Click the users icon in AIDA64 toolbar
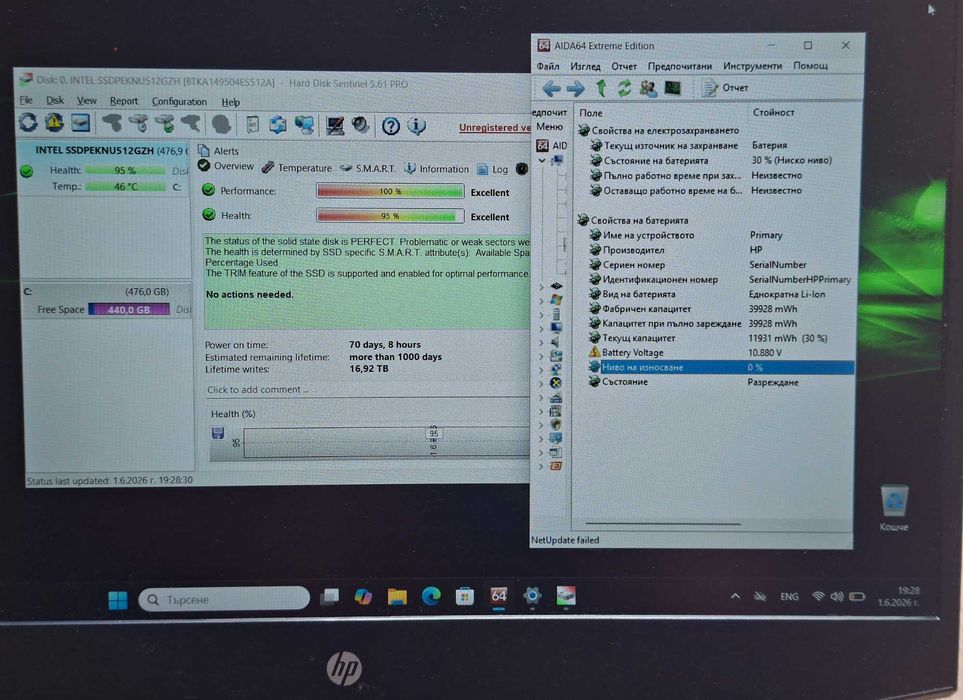963x700 pixels. click(648, 88)
